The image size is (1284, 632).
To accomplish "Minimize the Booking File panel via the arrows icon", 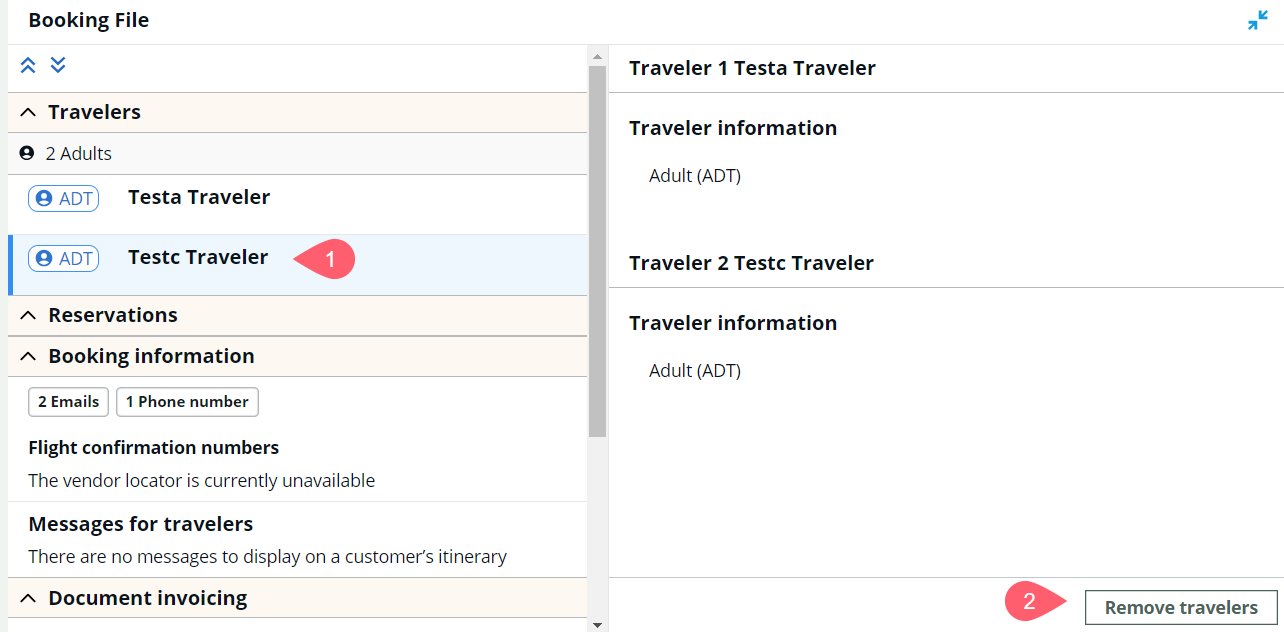I will (x=1257, y=20).
